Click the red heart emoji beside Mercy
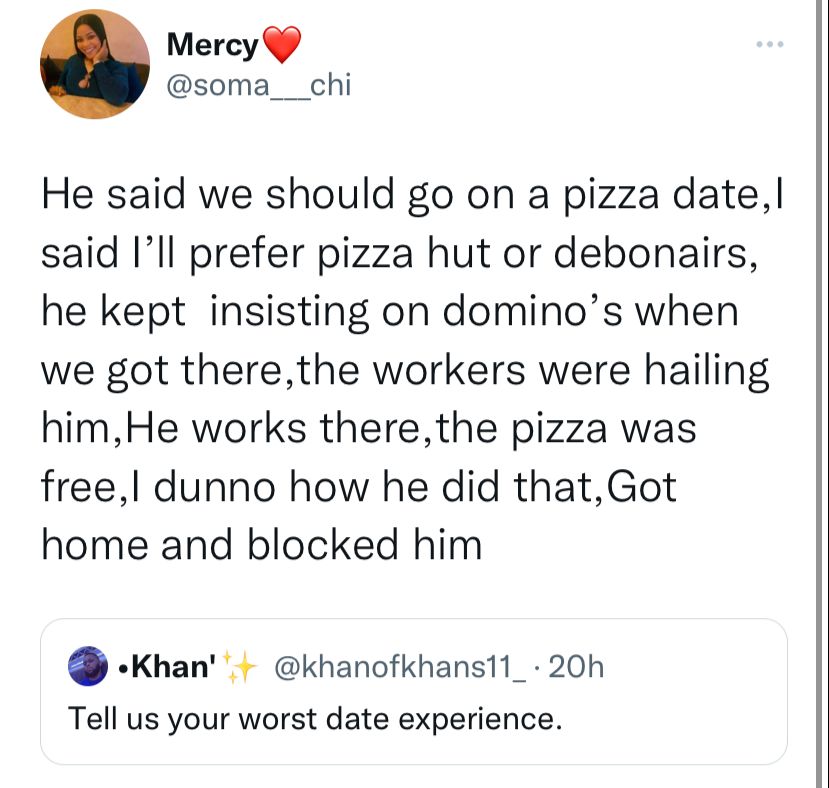This screenshot has height=788, width=829. [281, 45]
